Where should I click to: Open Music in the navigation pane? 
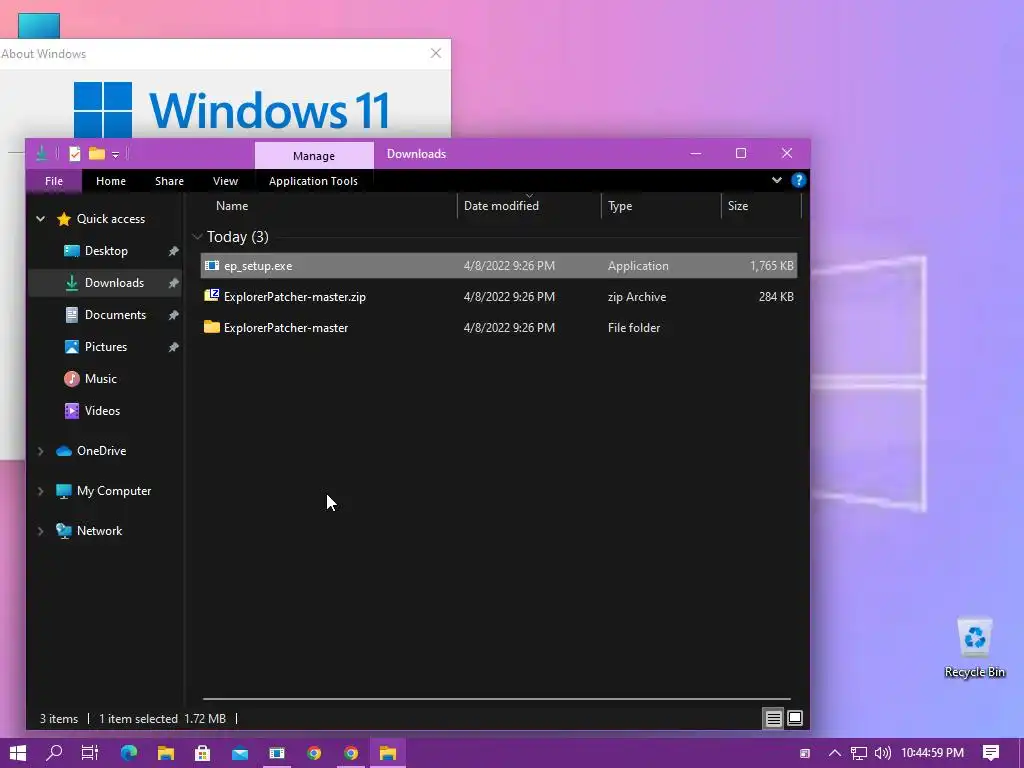tap(101, 379)
